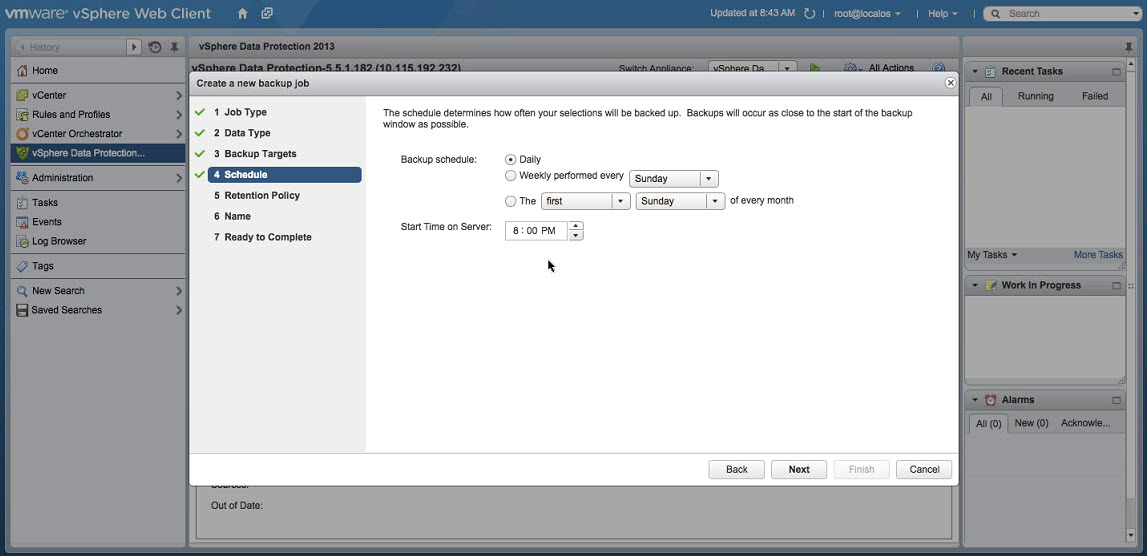Close the Create a new backup job dialog
The height and width of the screenshot is (556, 1147).
[x=950, y=83]
